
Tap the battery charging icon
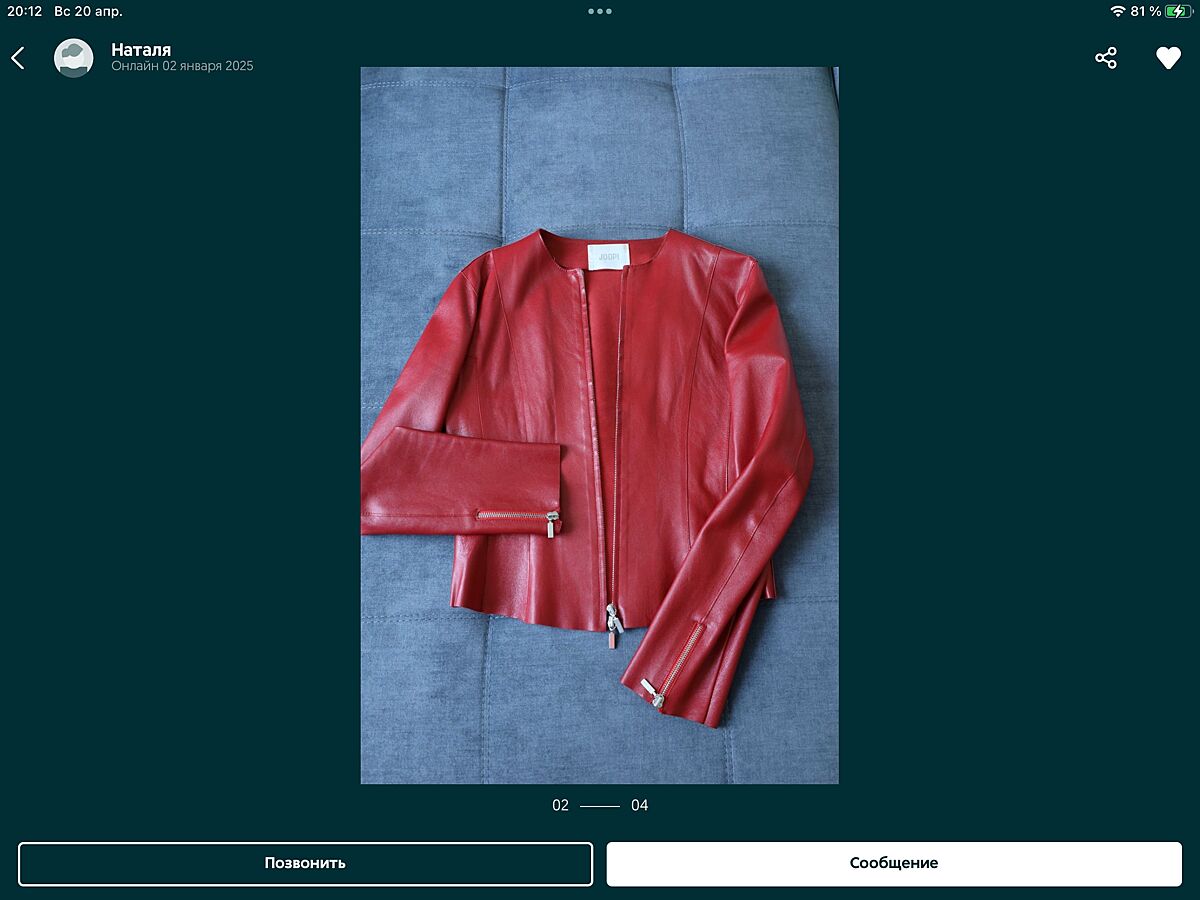click(x=1179, y=11)
